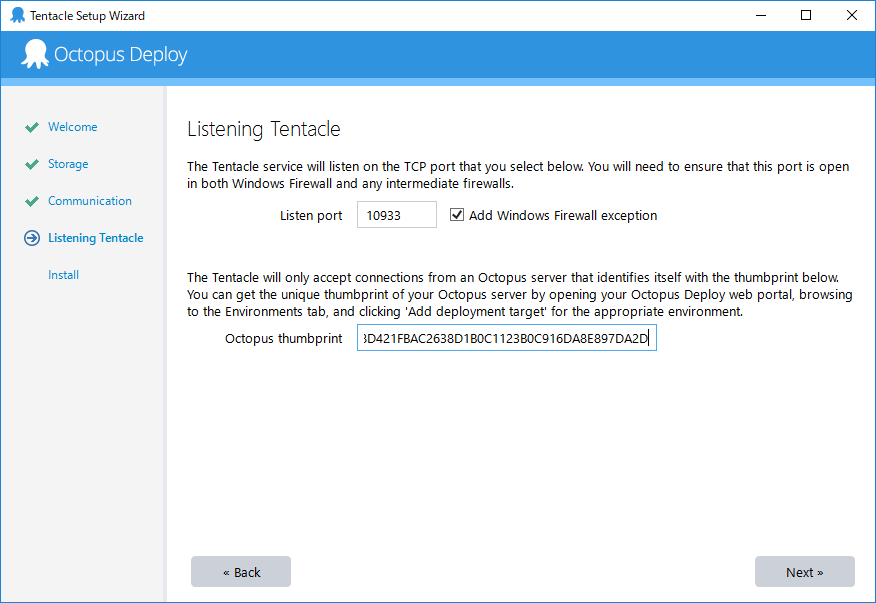
Task: Click the Next button
Action: point(804,572)
